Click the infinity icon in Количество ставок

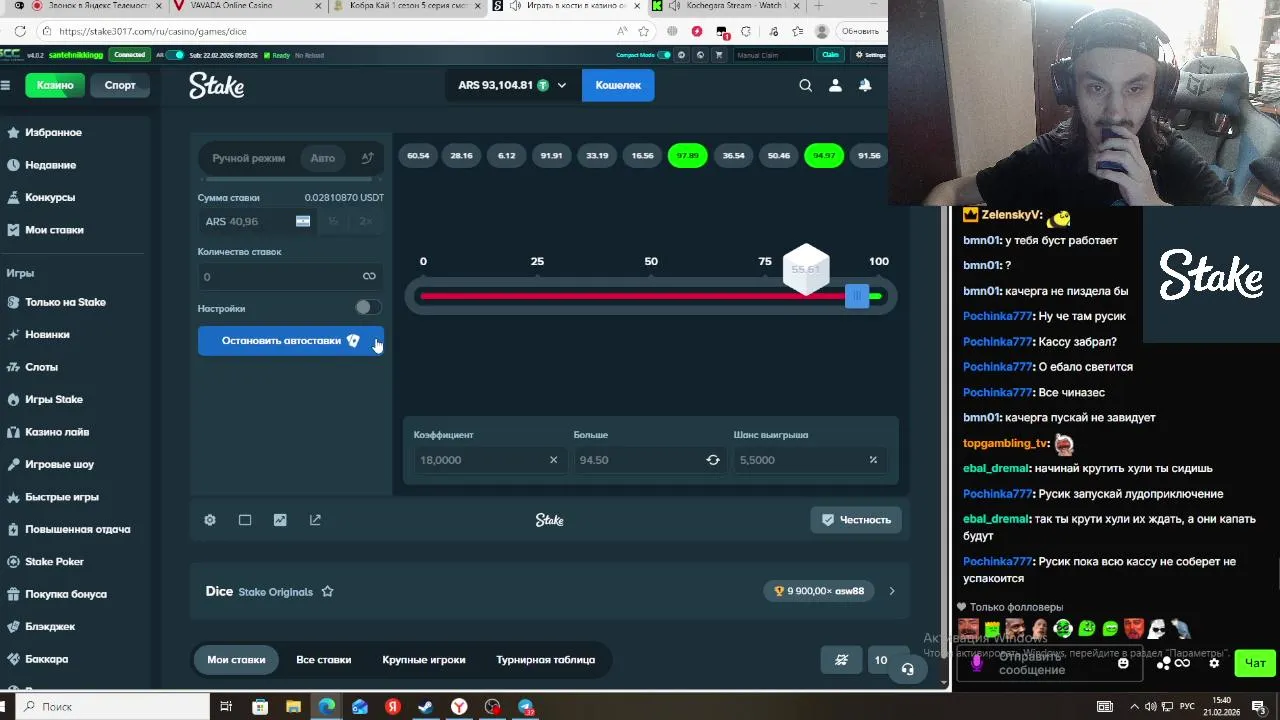click(369, 277)
